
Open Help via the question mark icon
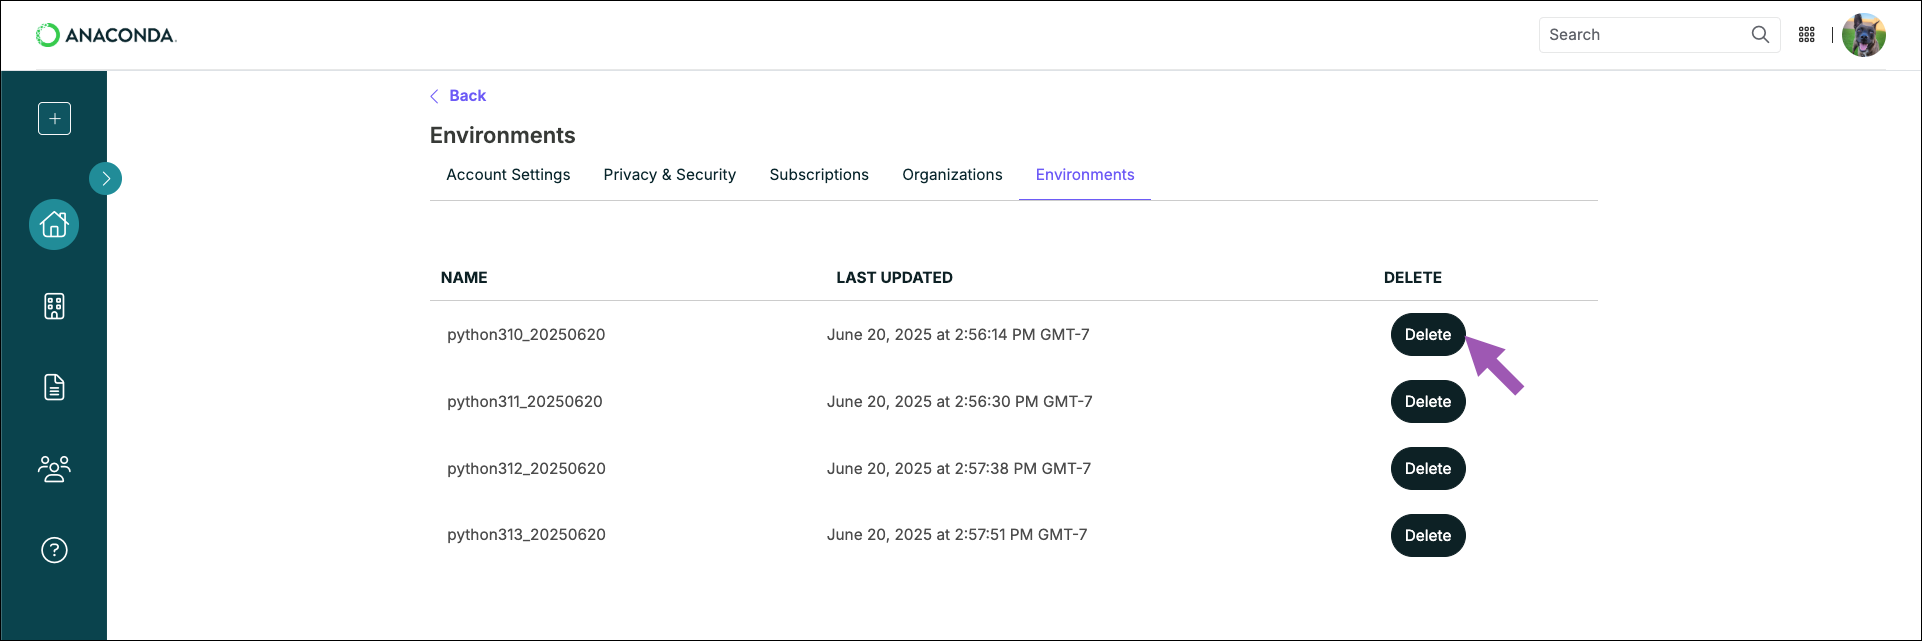pos(54,550)
